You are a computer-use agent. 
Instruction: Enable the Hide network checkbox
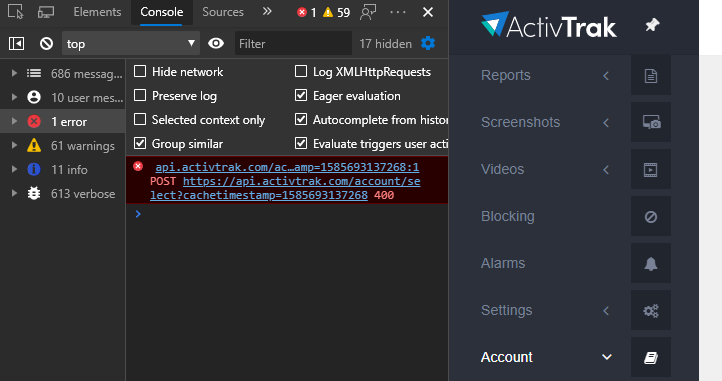pyautogui.click(x=140, y=71)
